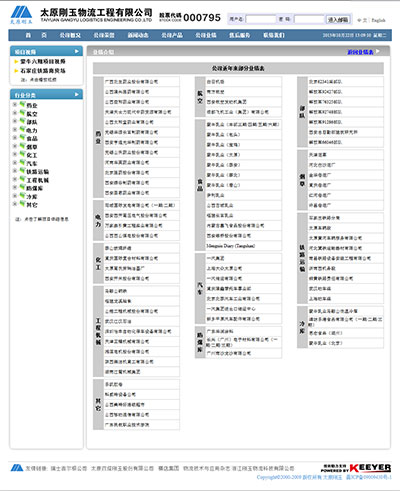
Task: Open the 蒙牛六期项目视频 video link
Action: (43, 61)
